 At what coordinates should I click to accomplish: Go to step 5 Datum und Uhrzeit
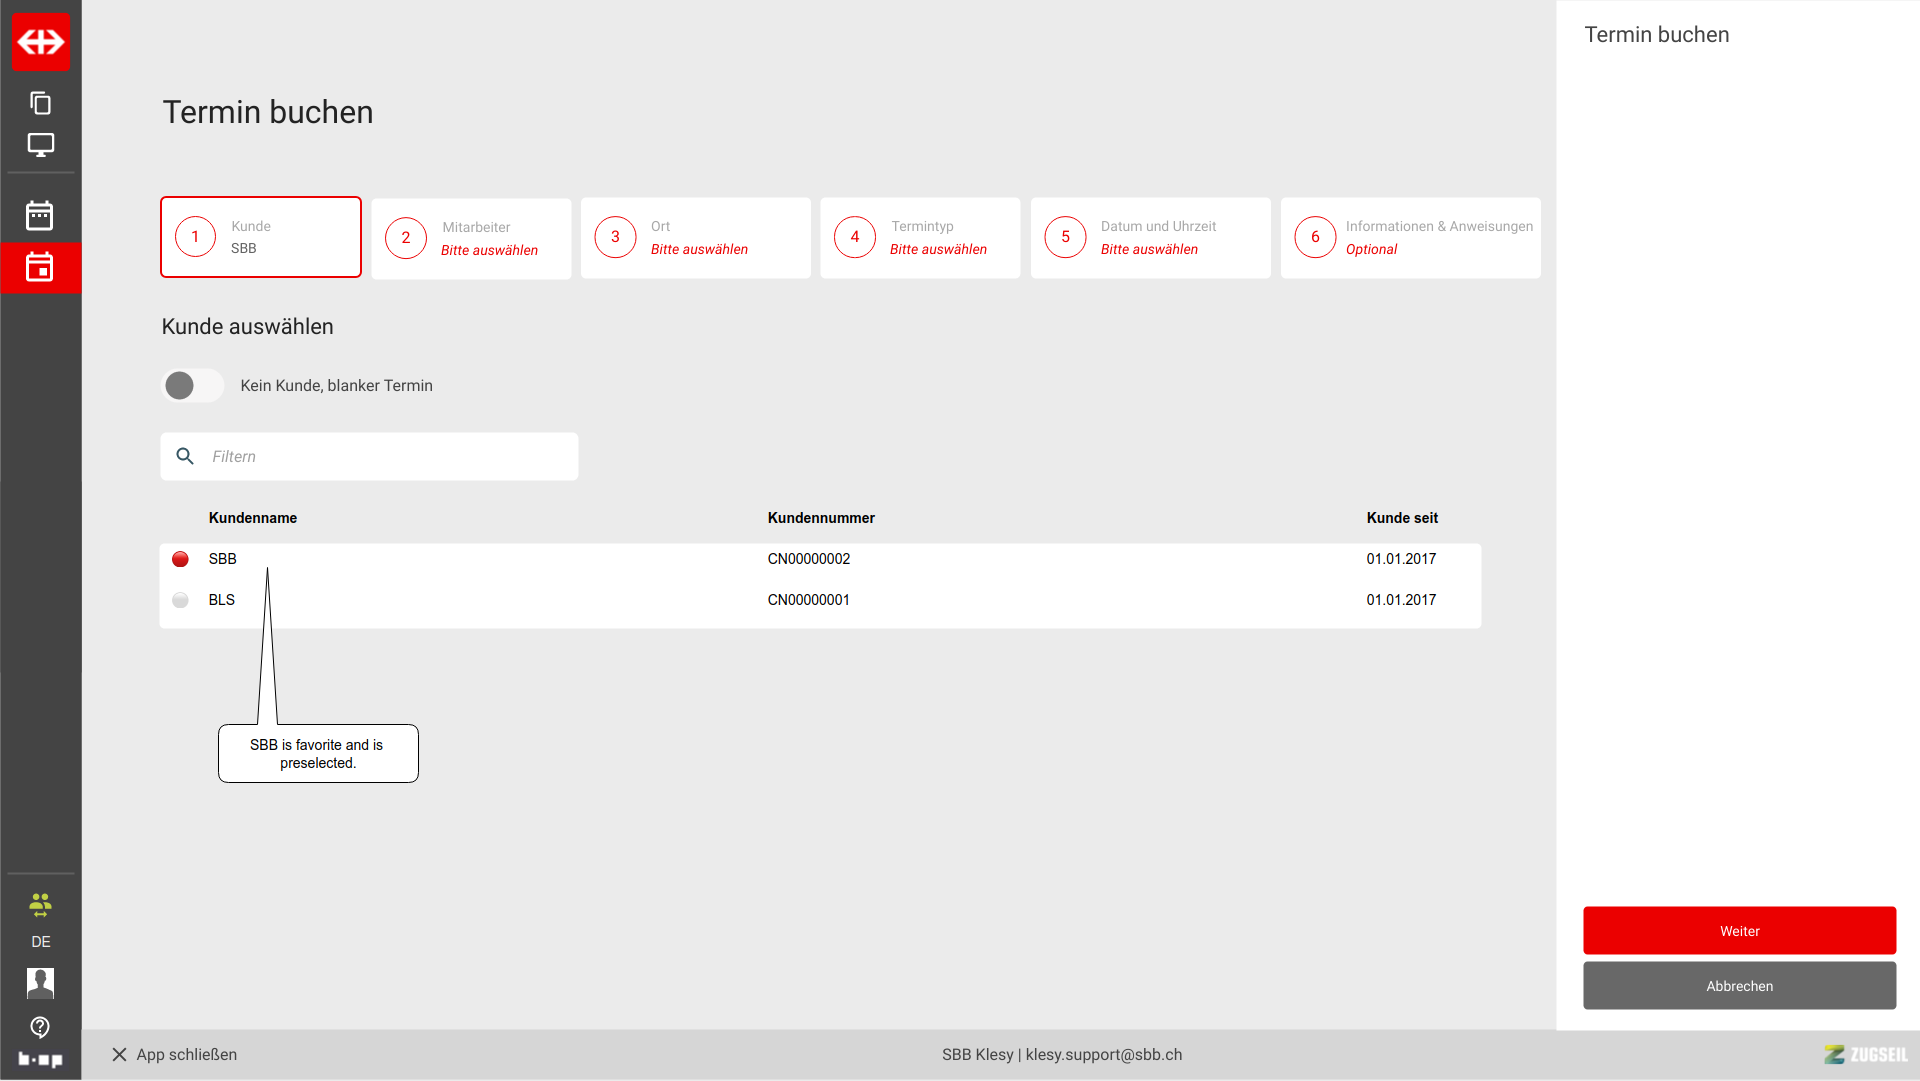click(1150, 238)
